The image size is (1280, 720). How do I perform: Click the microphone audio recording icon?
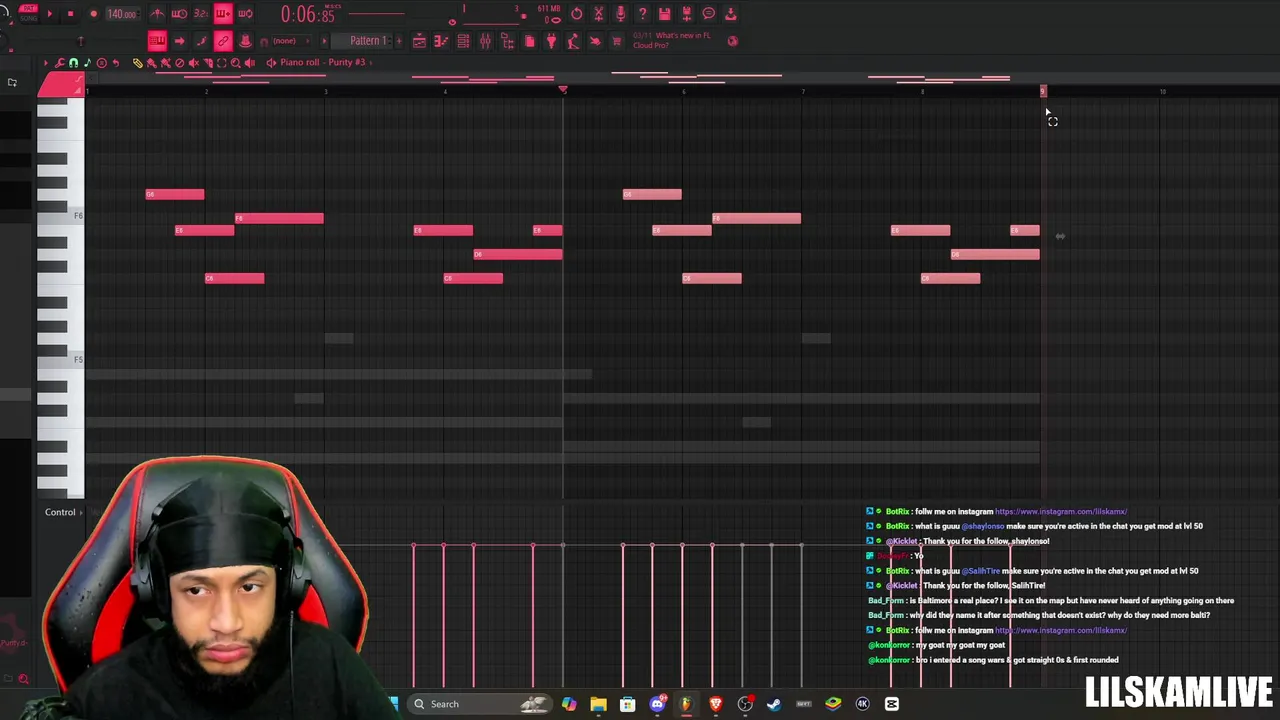pyautogui.click(x=620, y=14)
